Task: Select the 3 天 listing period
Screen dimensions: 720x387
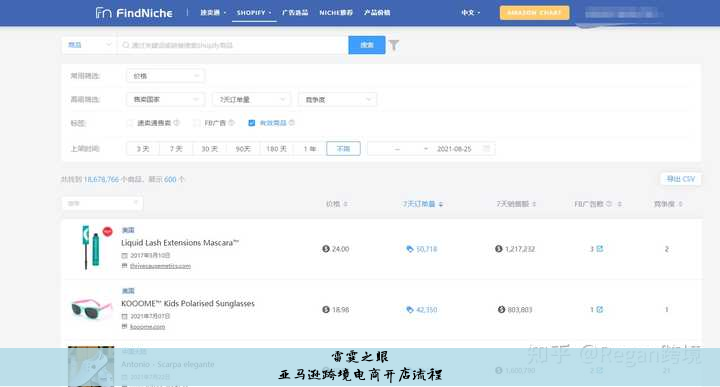Action: coord(143,149)
